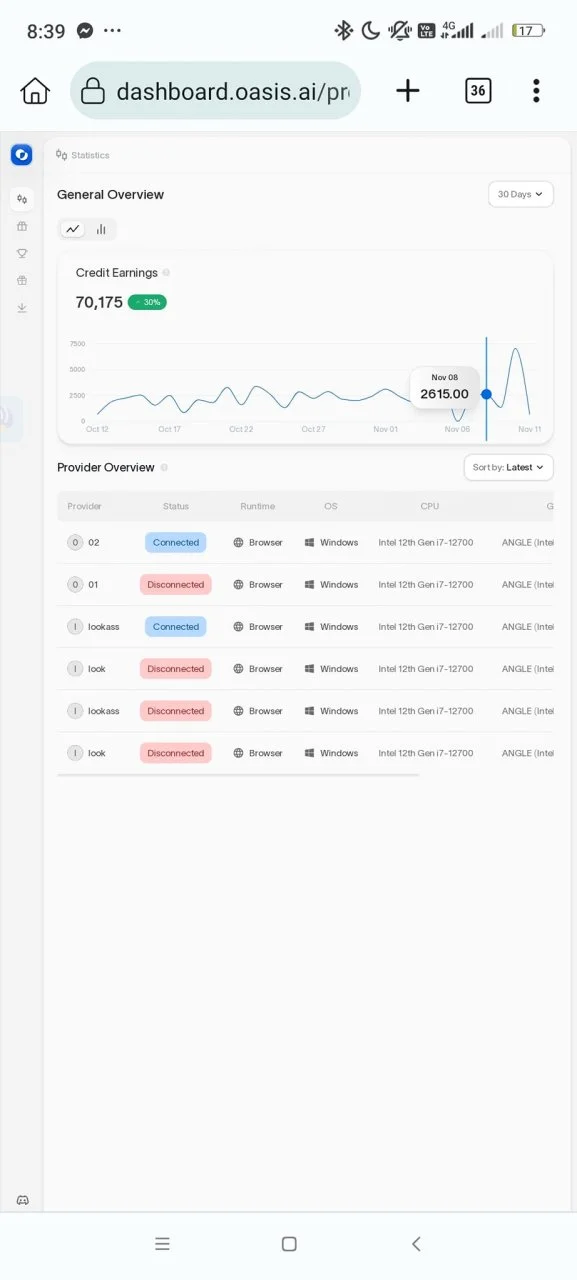Click the Disconnected status of last look row
The image size is (577, 1280).
[176, 753]
